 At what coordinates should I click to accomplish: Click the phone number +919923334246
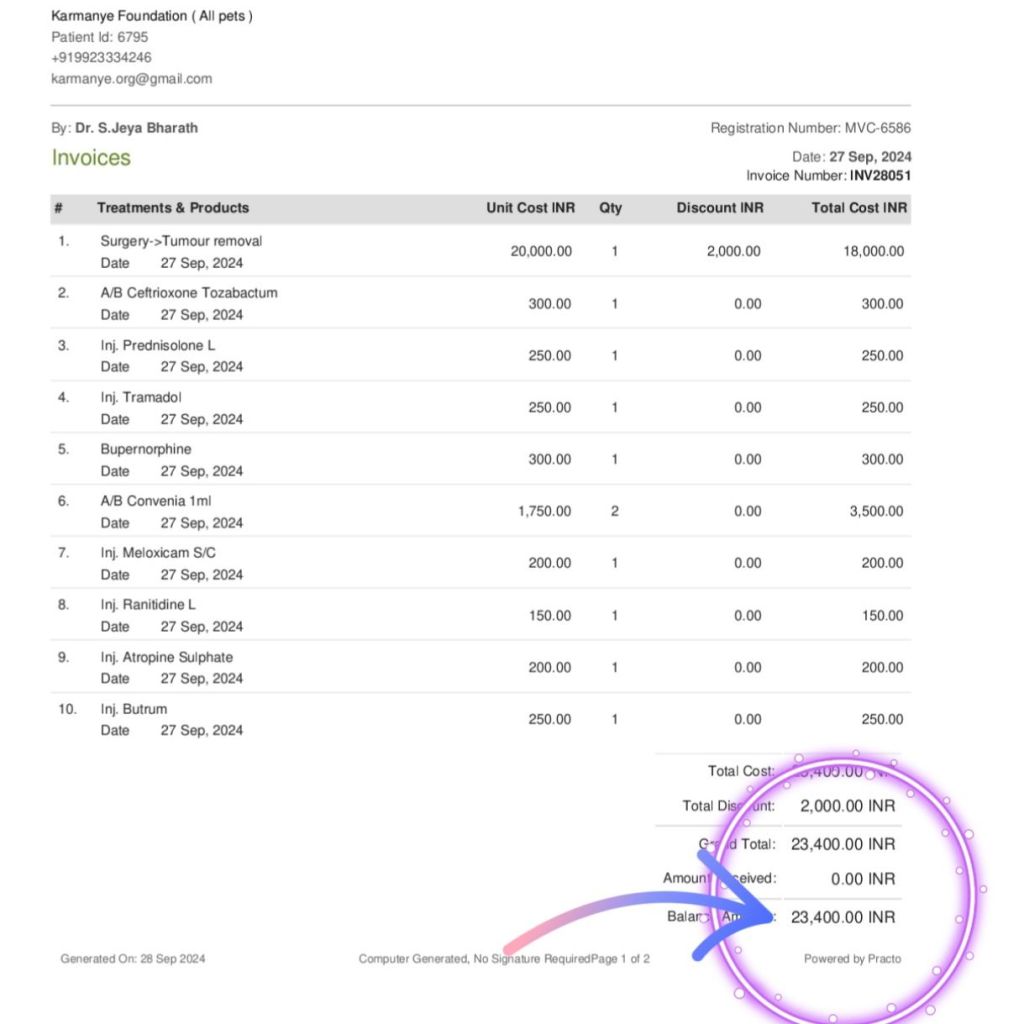(101, 58)
